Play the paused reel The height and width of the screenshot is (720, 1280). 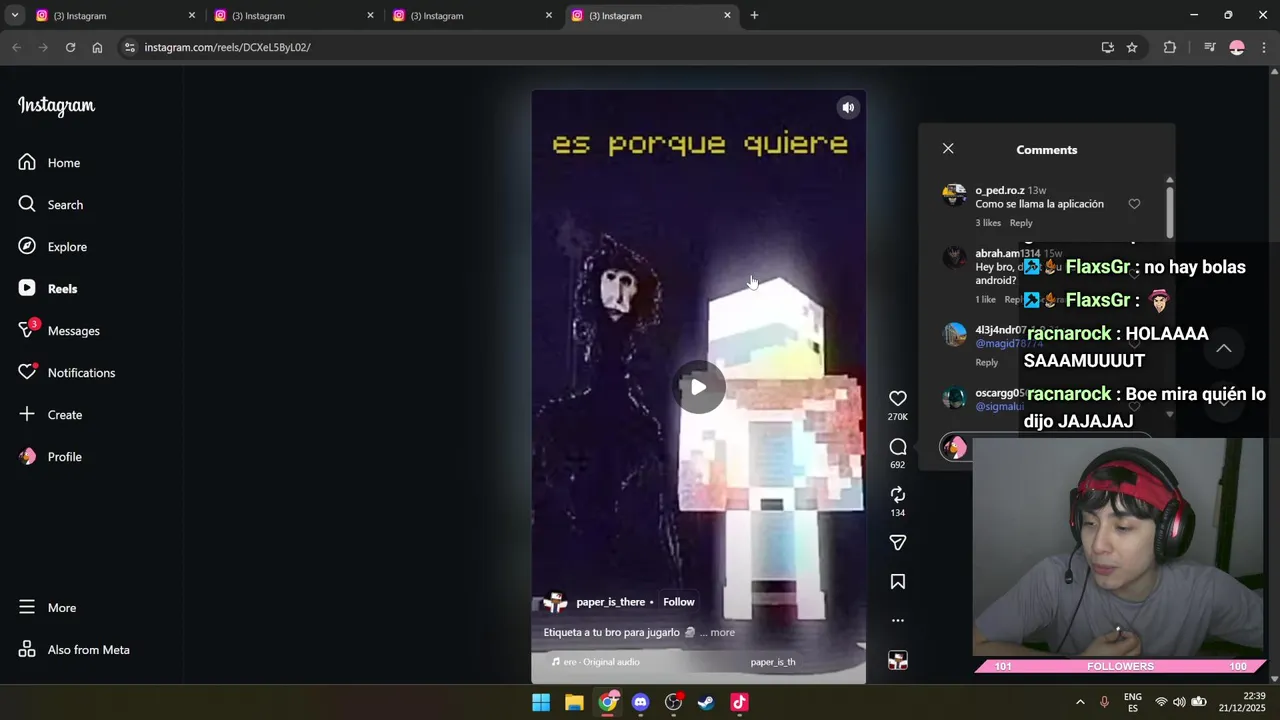[698, 387]
